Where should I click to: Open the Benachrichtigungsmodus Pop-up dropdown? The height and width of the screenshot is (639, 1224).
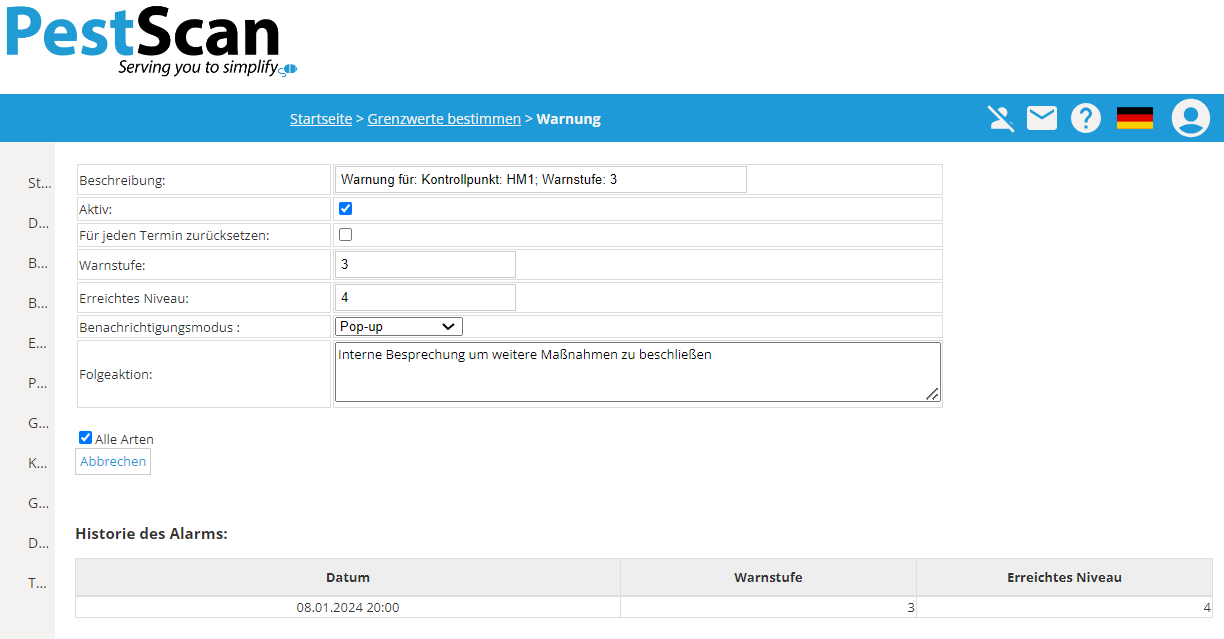[x=399, y=326]
